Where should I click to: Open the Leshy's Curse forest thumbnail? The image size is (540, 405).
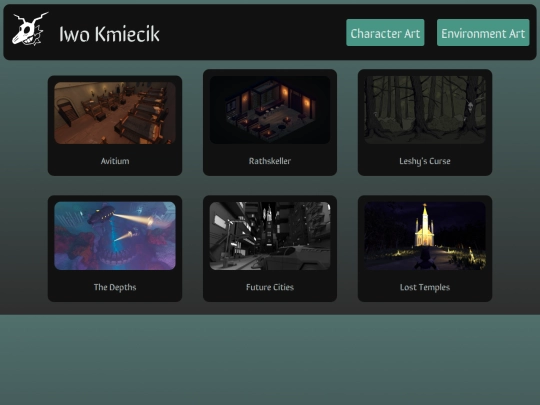pos(425,110)
